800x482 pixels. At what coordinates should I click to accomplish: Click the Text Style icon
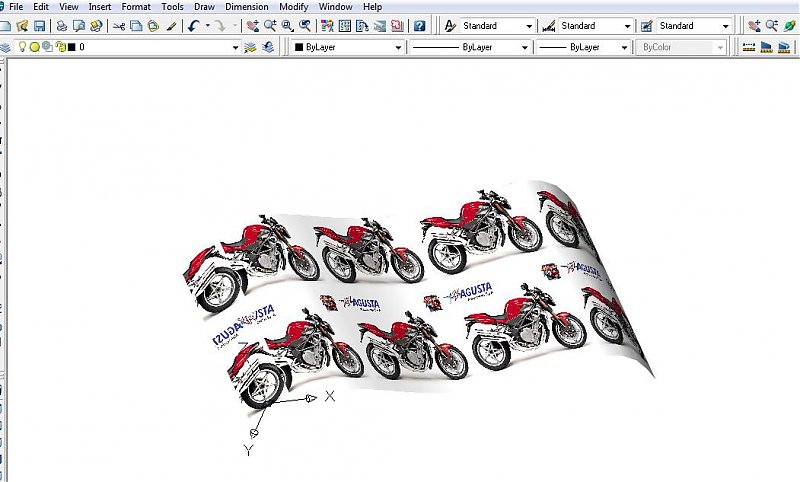coord(449,26)
